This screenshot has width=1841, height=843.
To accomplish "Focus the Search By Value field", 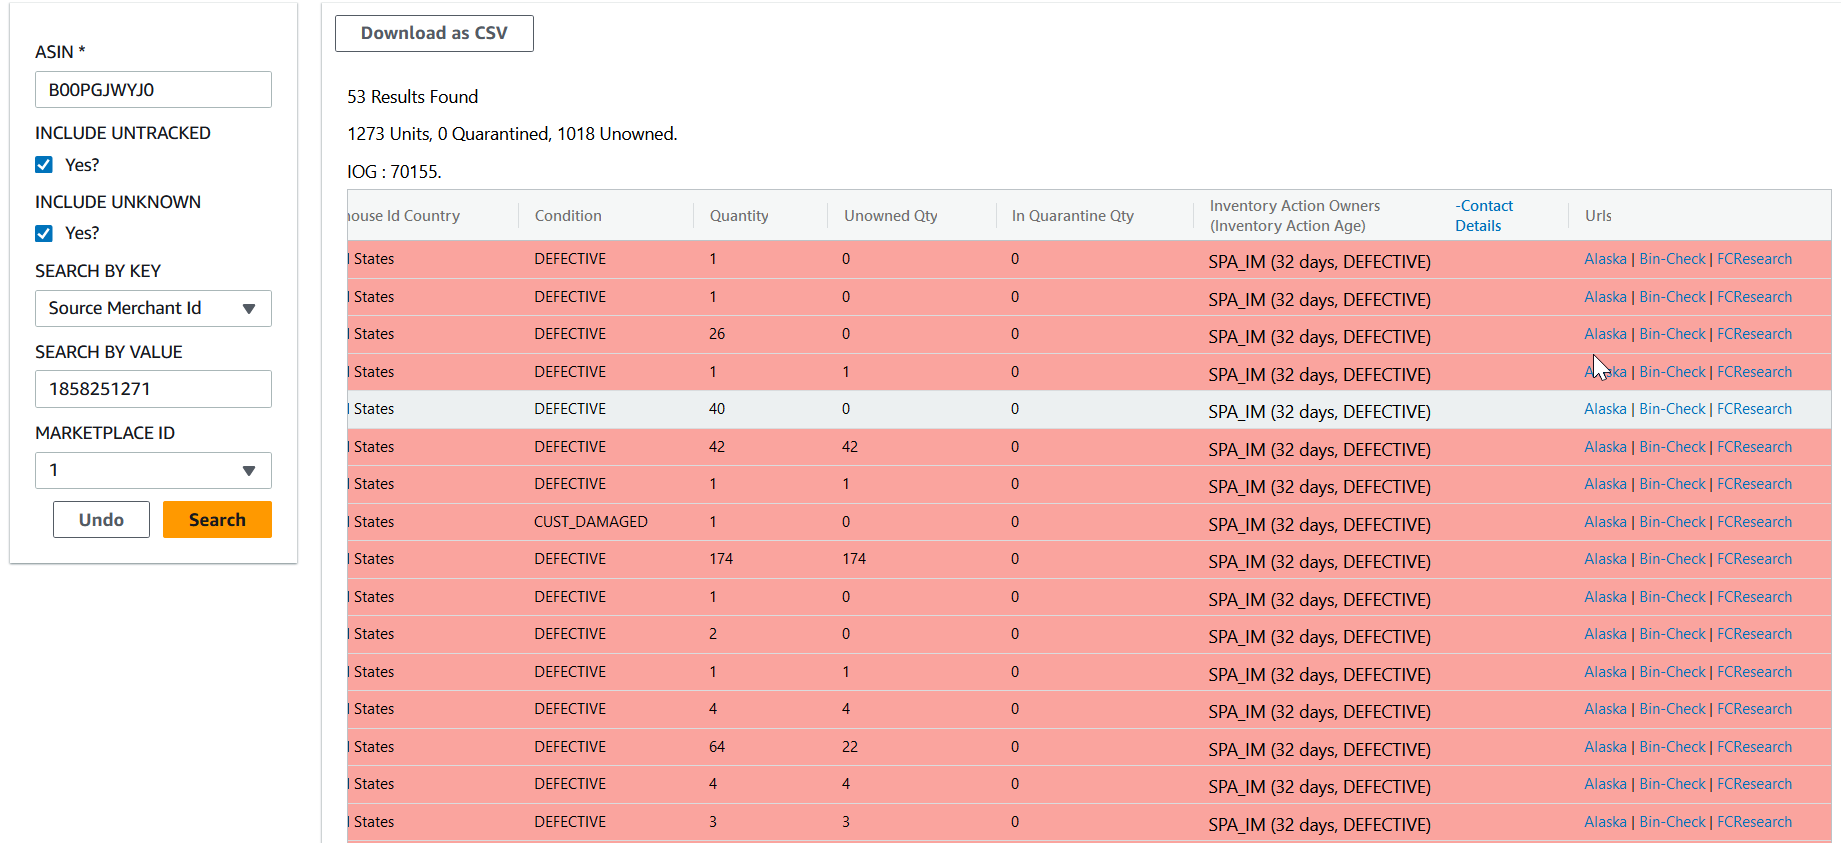I will [153, 389].
